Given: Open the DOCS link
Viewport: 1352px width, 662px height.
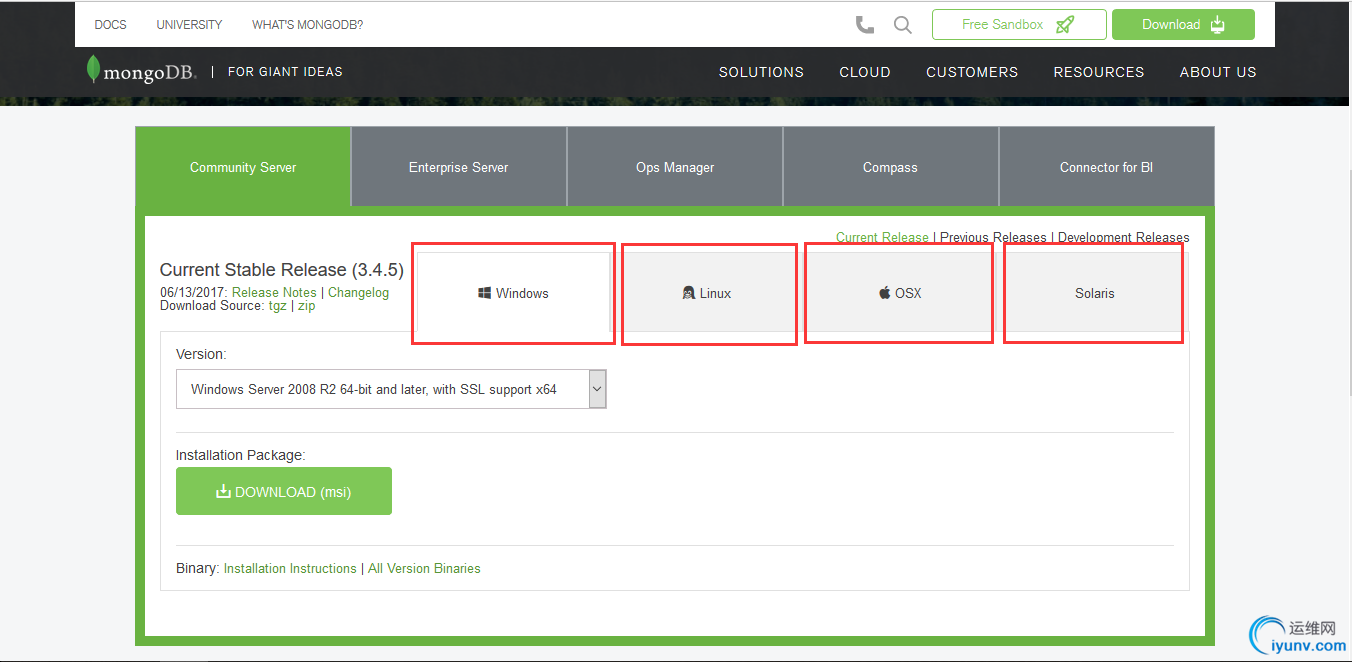Looking at the screenshot, I should pyautogui.click(x=111, y=25).
